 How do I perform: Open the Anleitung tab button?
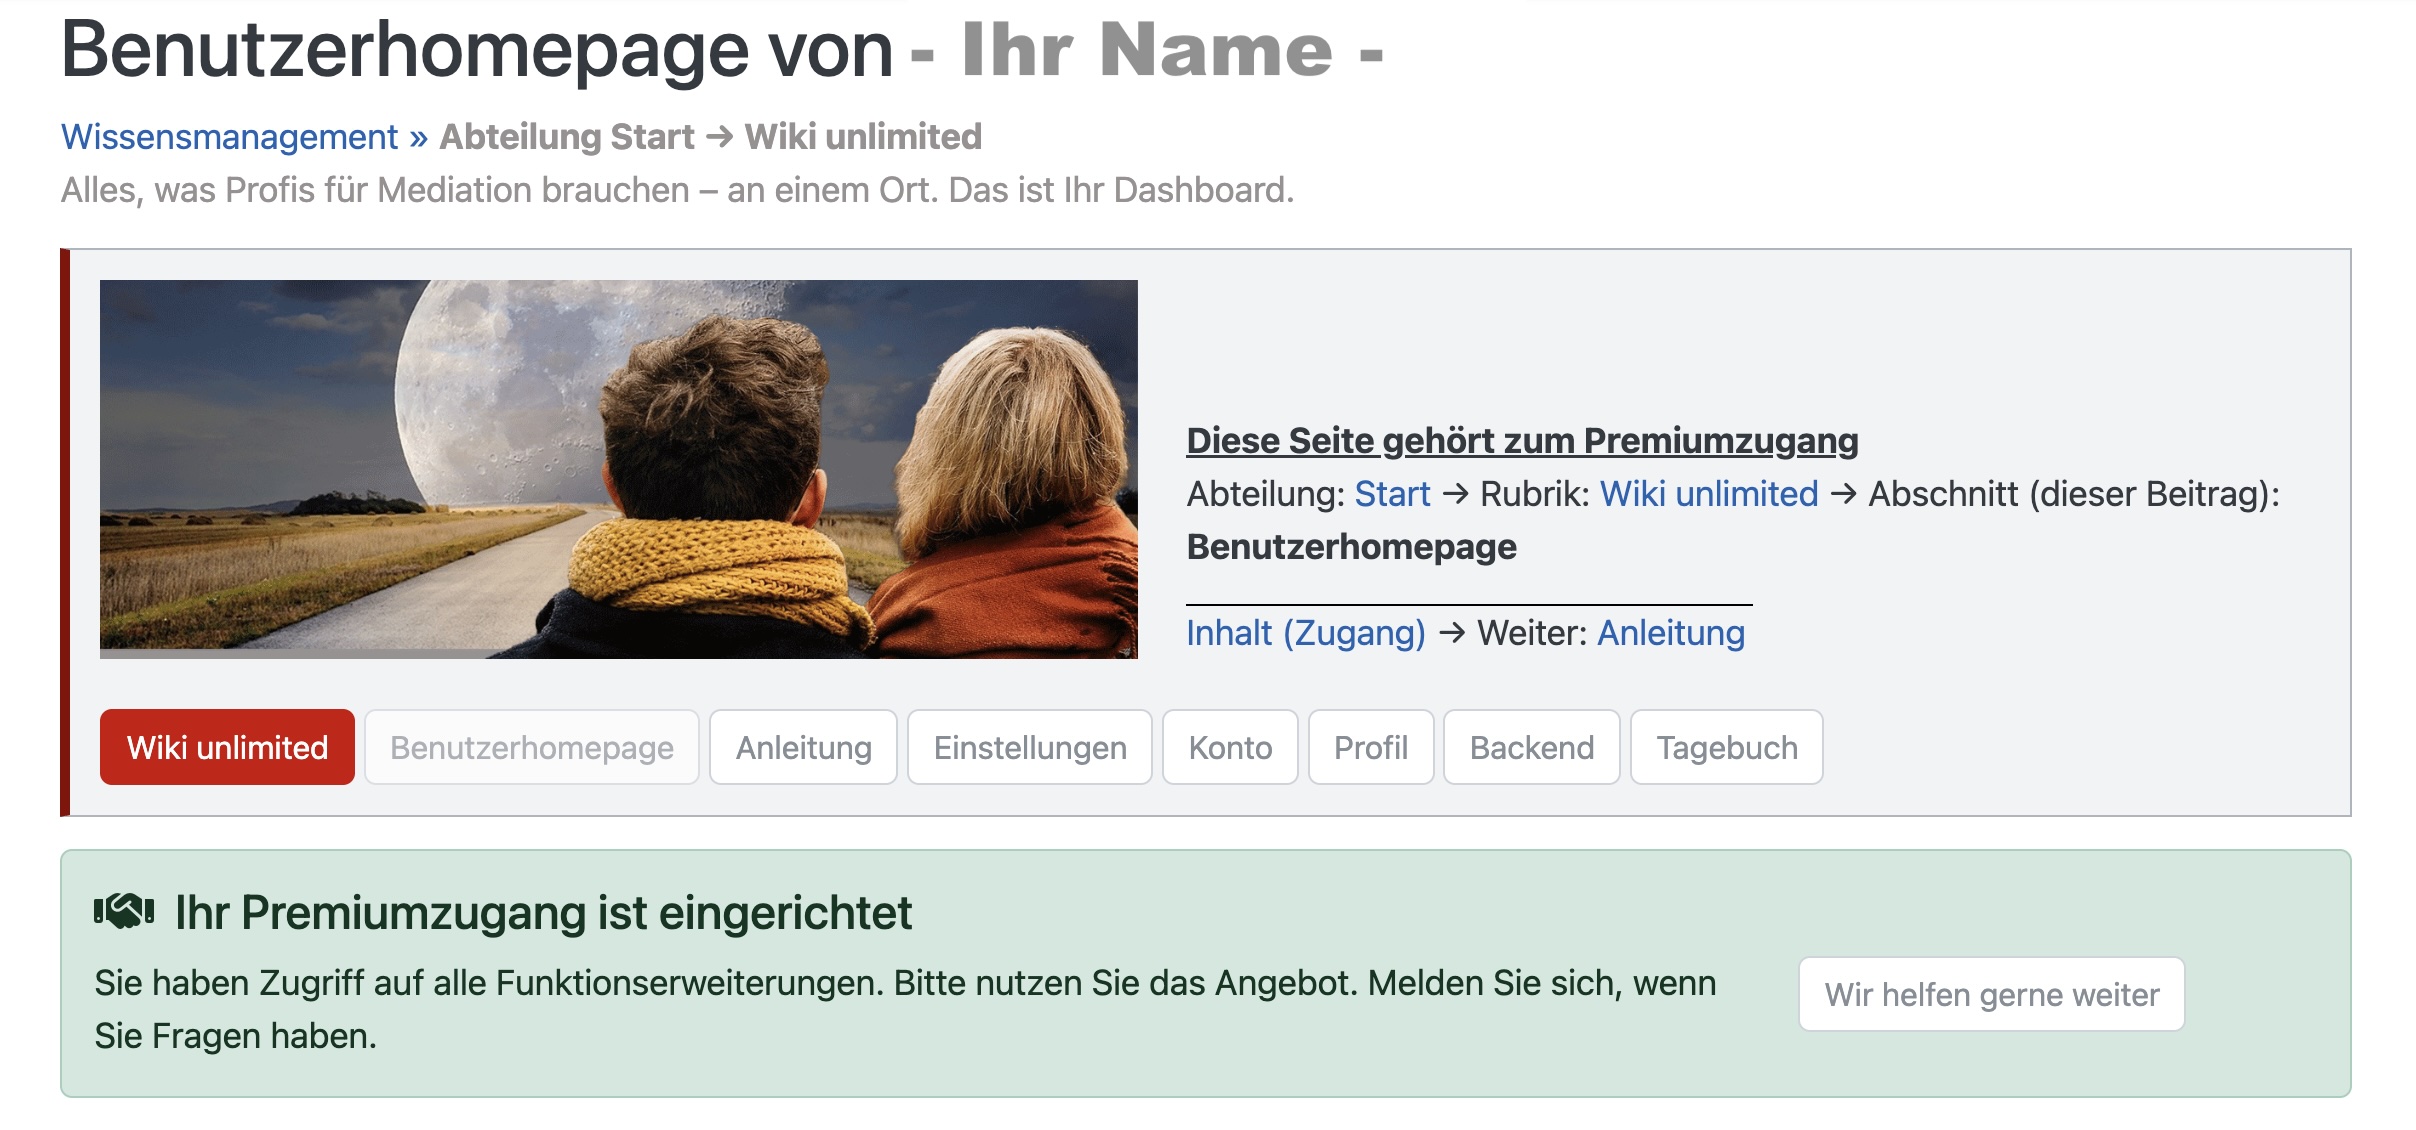pyautogui.click(x=803, y=747)
